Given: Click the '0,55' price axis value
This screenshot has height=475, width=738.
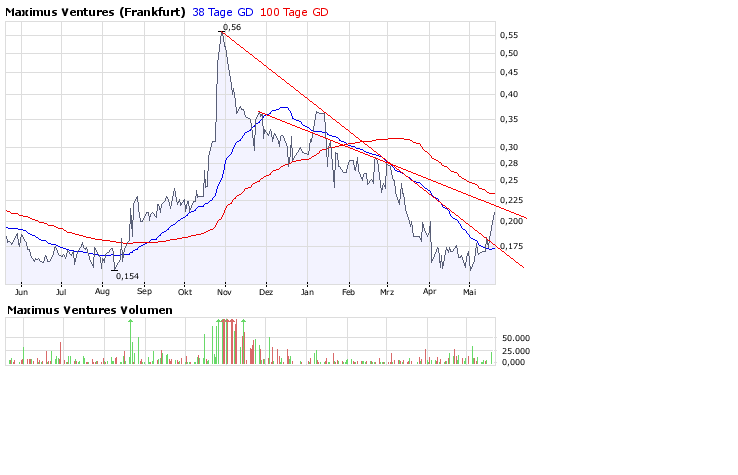Looking at the screenshot, I should [x=509, y=35].
